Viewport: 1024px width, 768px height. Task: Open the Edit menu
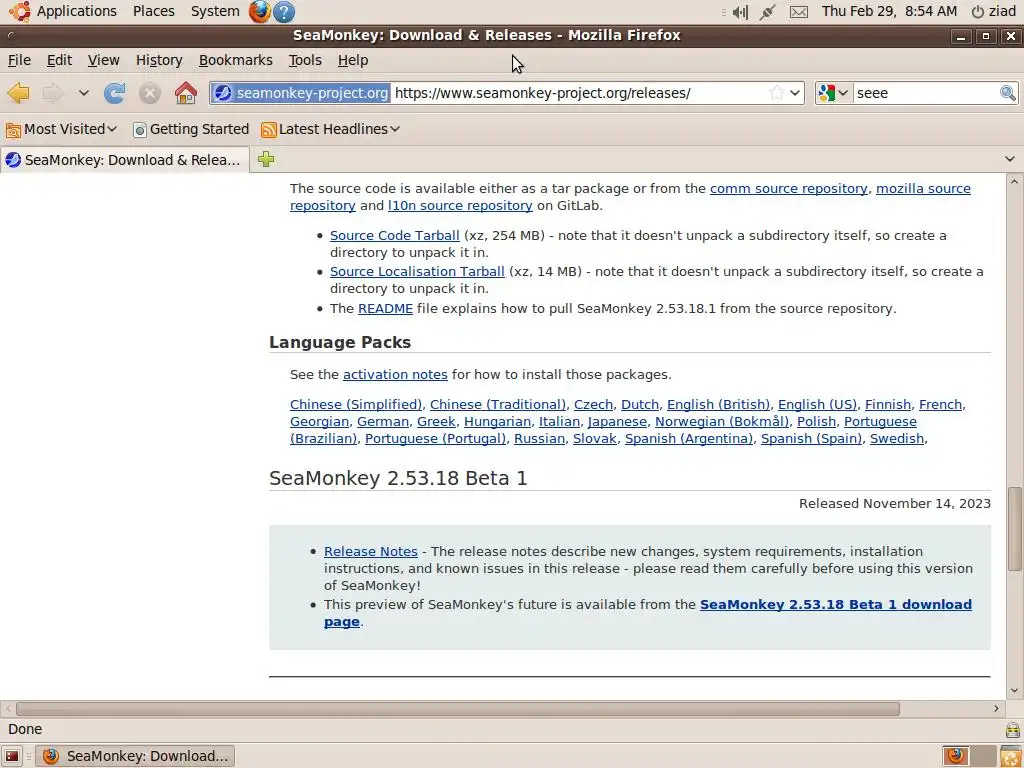click(59, 60)
